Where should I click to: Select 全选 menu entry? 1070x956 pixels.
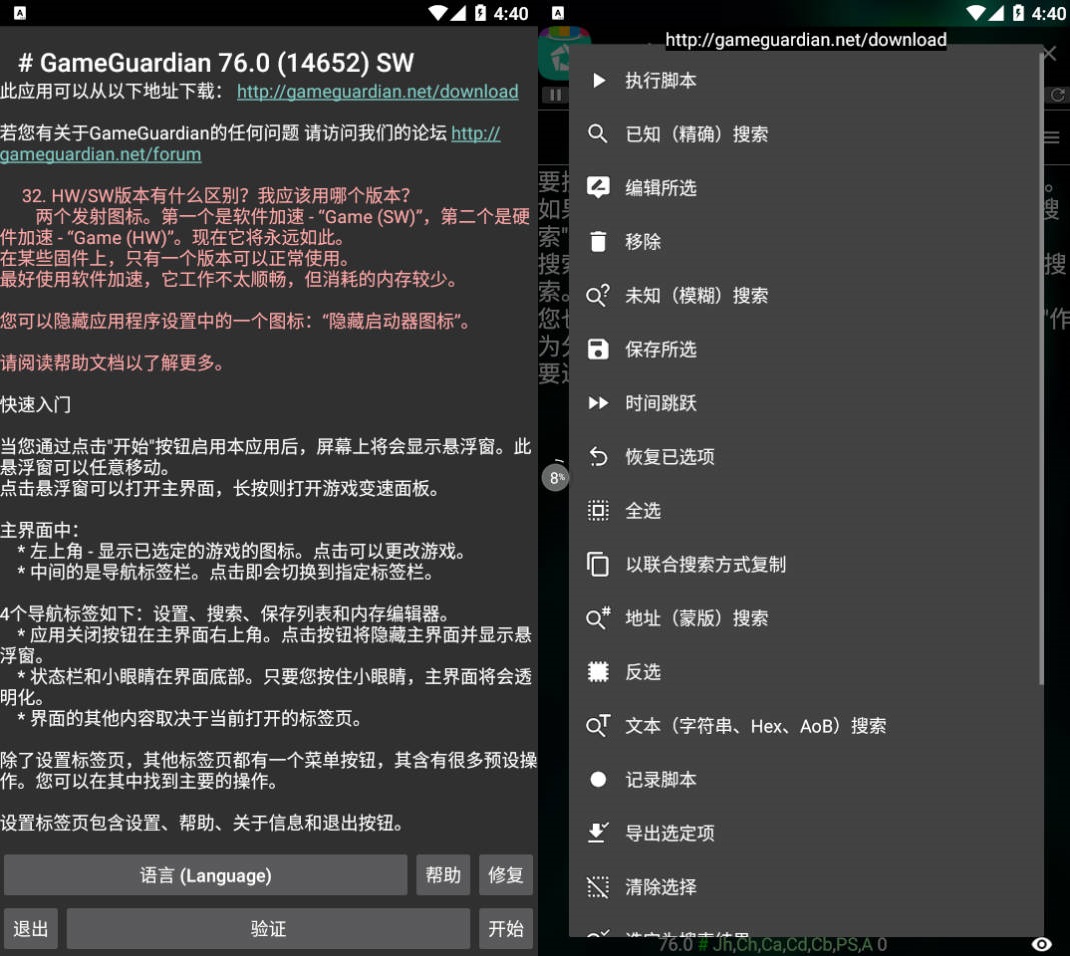(805, 510)
